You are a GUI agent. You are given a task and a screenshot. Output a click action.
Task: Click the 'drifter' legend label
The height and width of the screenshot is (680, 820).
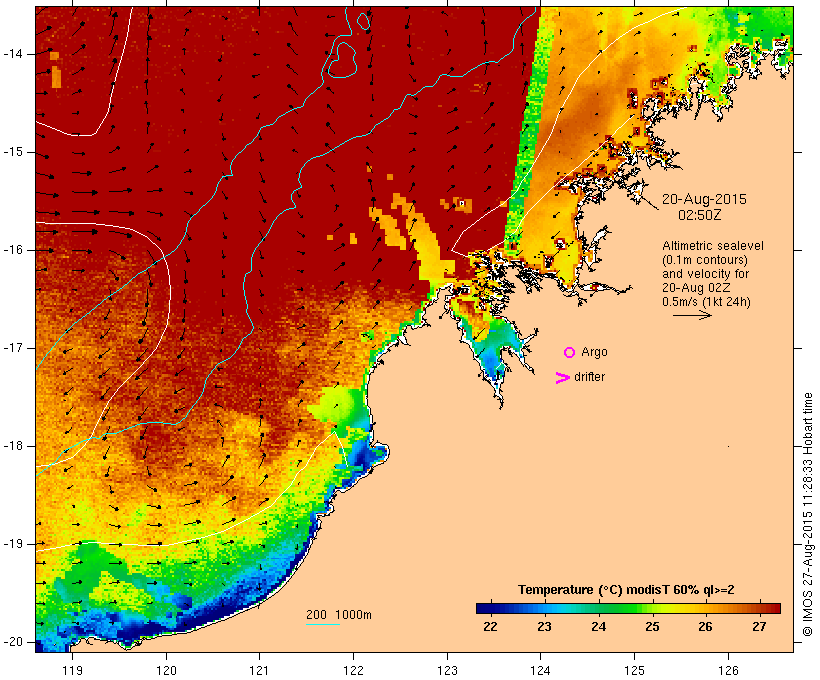pos(589,377)
